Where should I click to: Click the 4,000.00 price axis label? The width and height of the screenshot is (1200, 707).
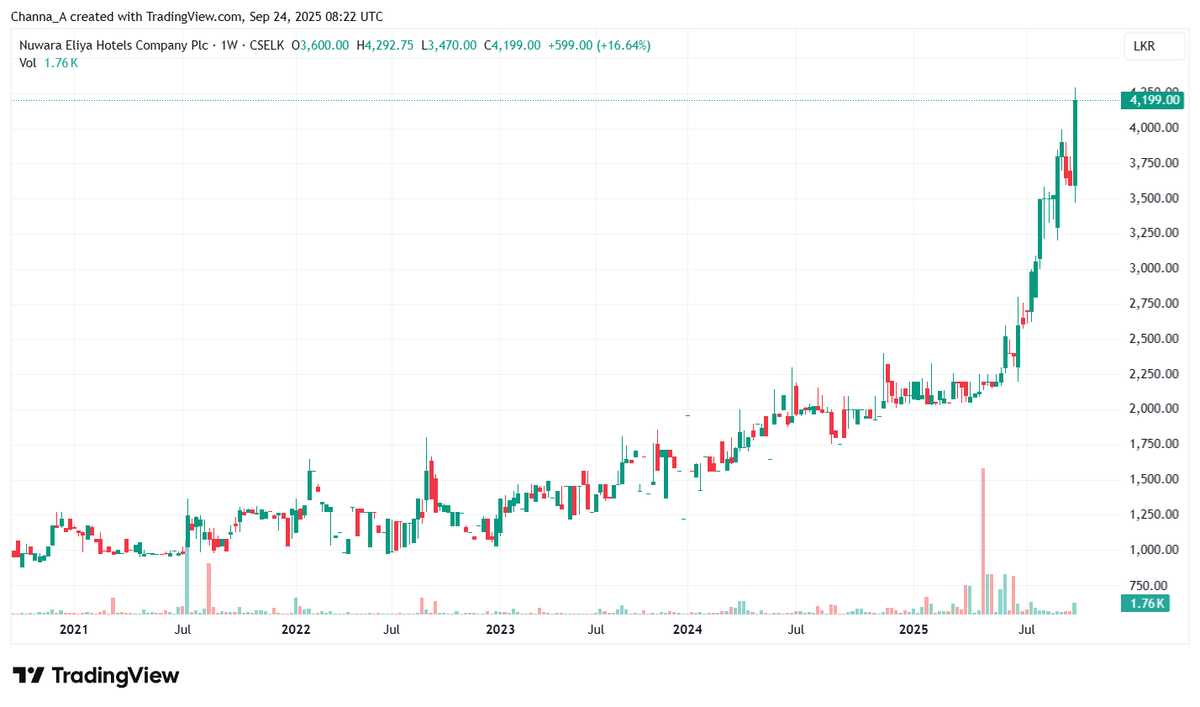tap(1154, 128)
